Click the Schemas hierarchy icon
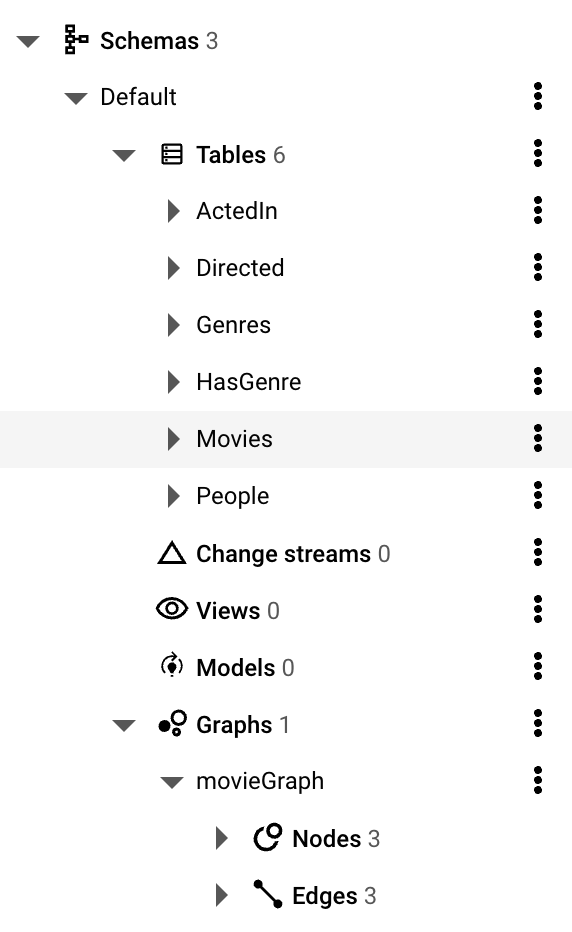Image resolution: width=572 pixels, height=932 pixels. (x=76, y=40)
